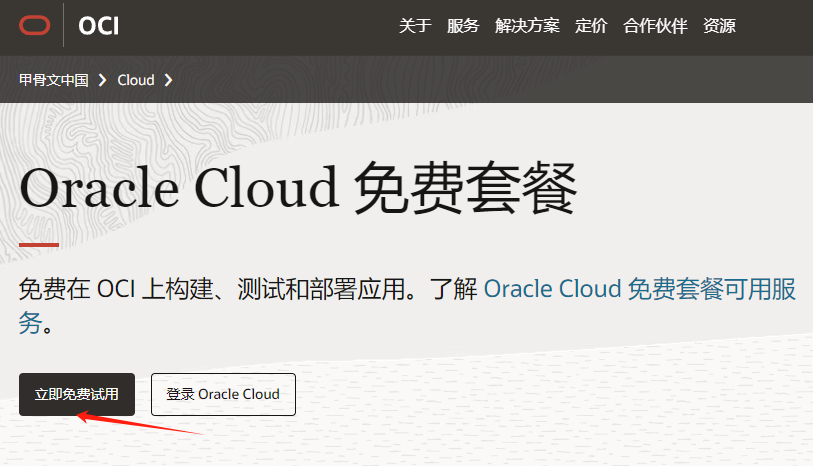The height and width of the screenshot is (466, 813).
Task: Open the 合作伙伴 menu
Action: (655, 25)
